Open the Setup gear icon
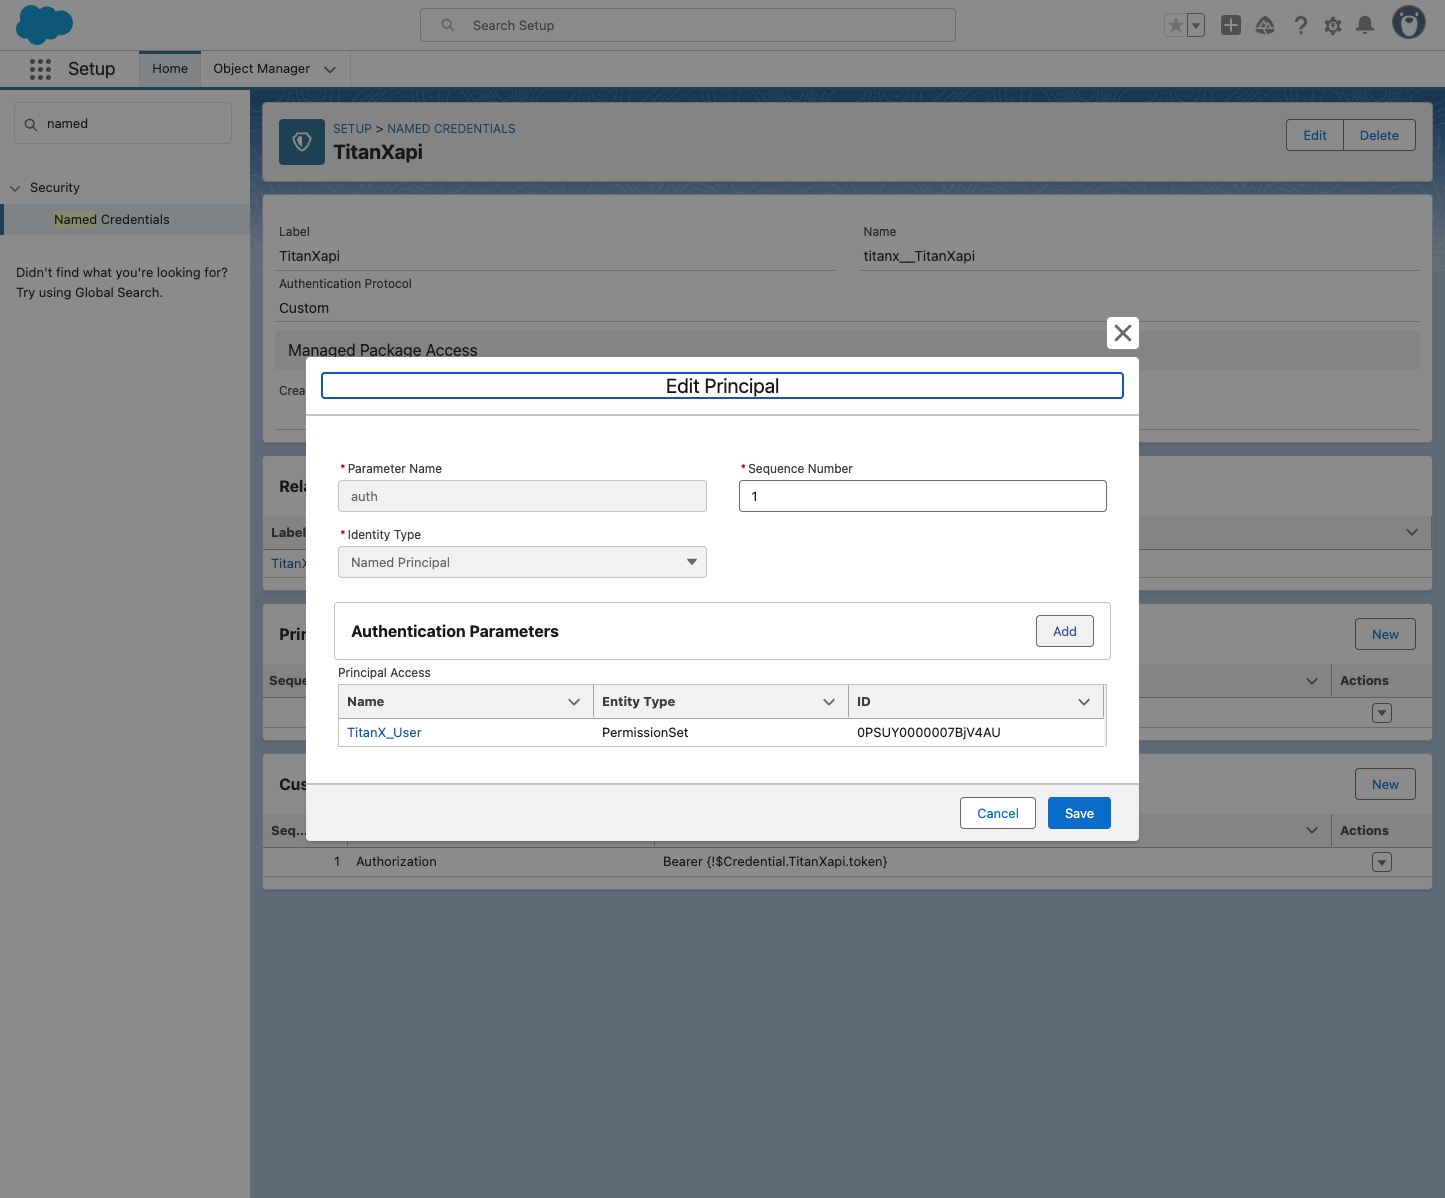 pyautogui.click(x=1333, y=25)
